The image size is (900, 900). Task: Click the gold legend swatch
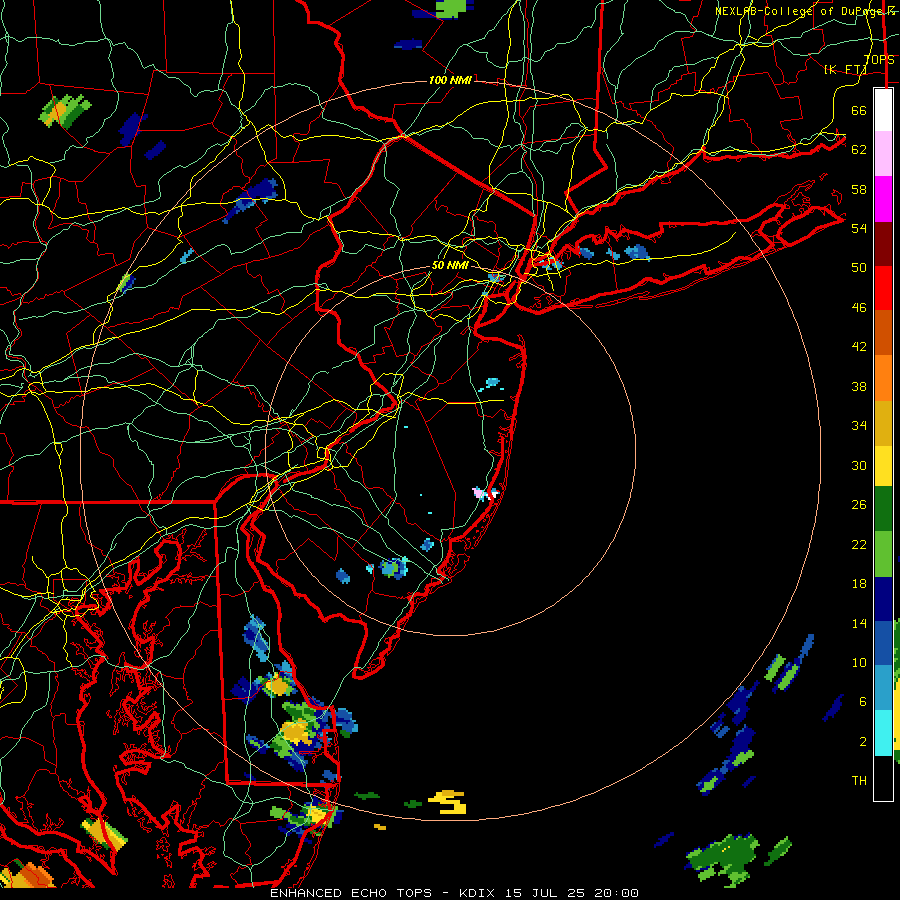[883, 423]
